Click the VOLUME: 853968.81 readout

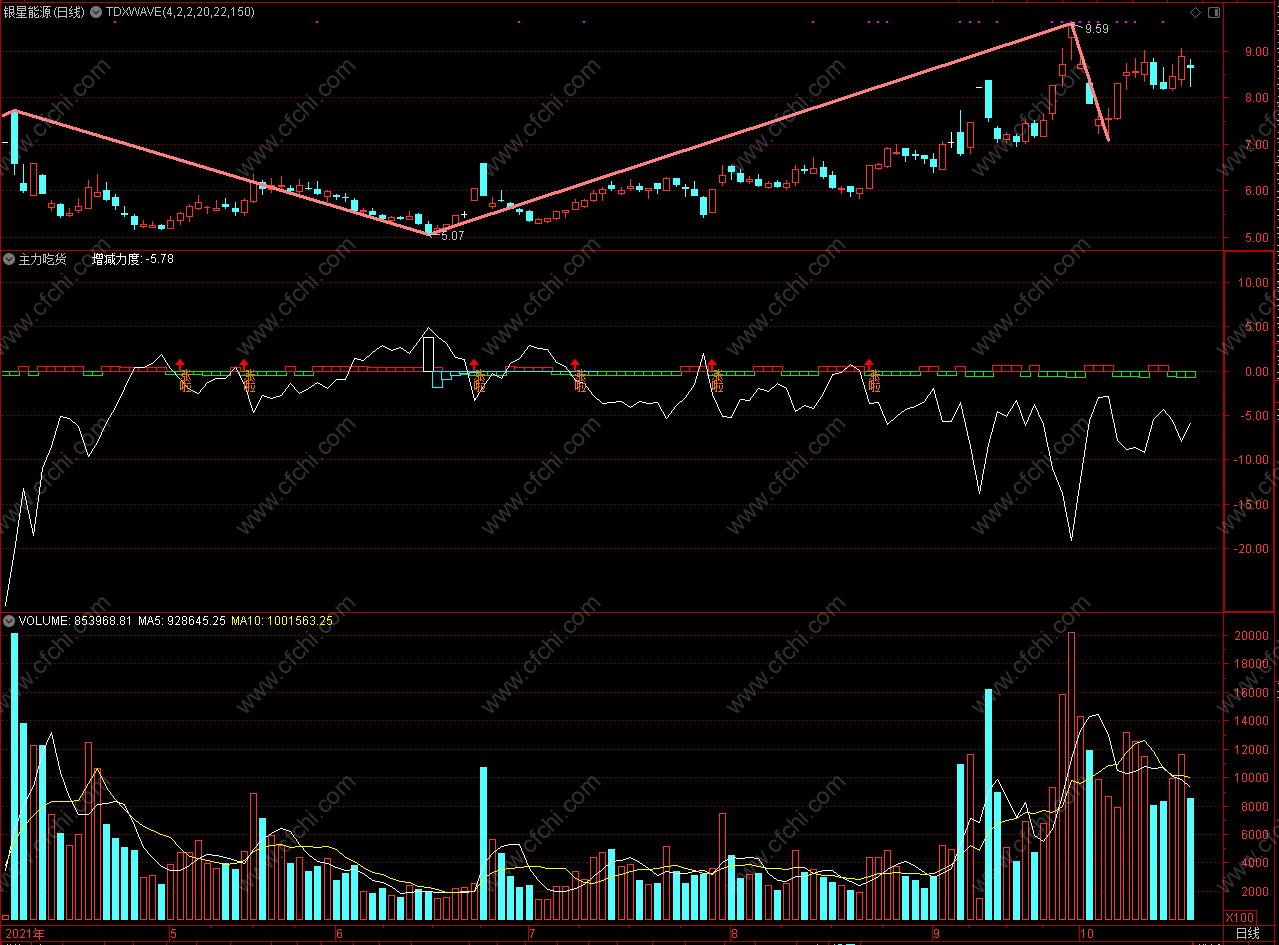(75, 621)
